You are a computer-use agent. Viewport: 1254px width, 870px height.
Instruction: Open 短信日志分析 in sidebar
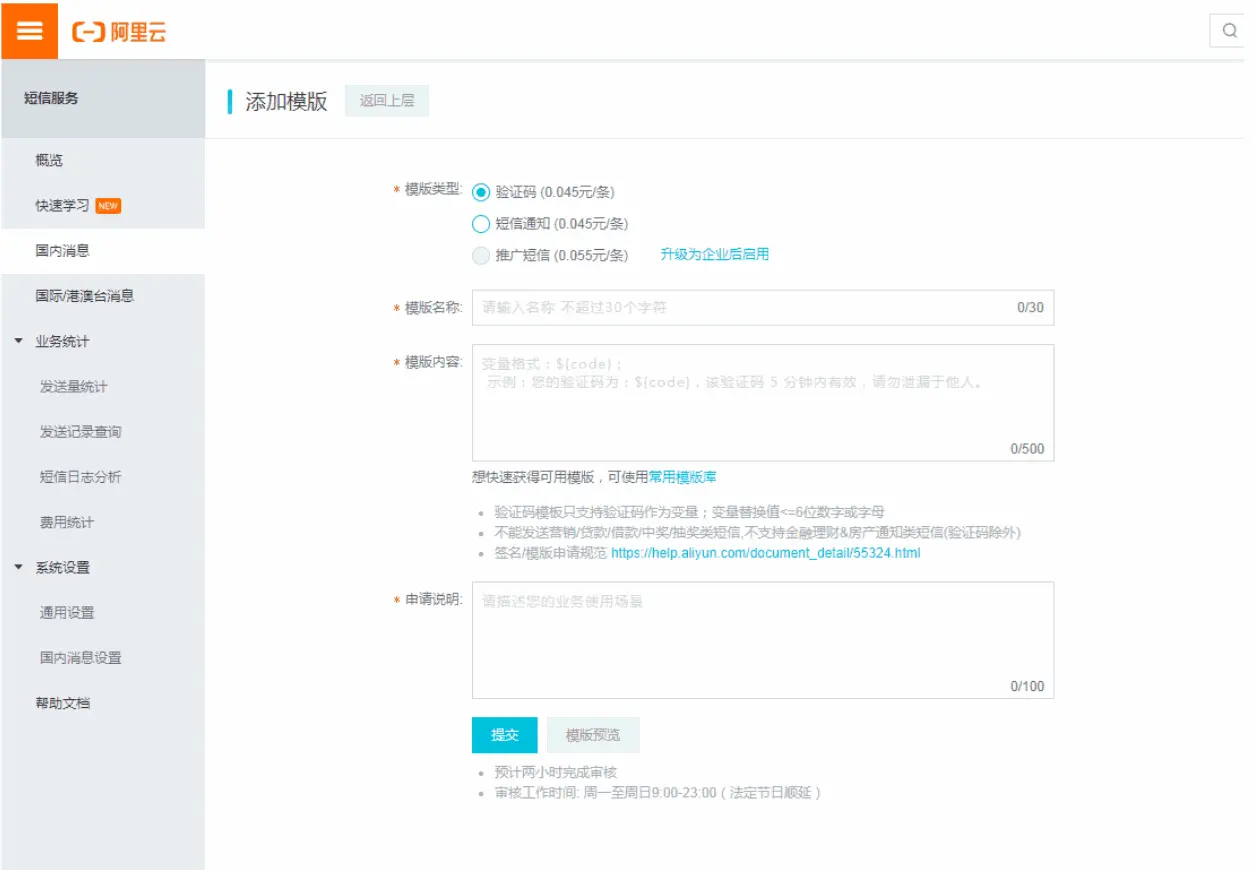81,477
